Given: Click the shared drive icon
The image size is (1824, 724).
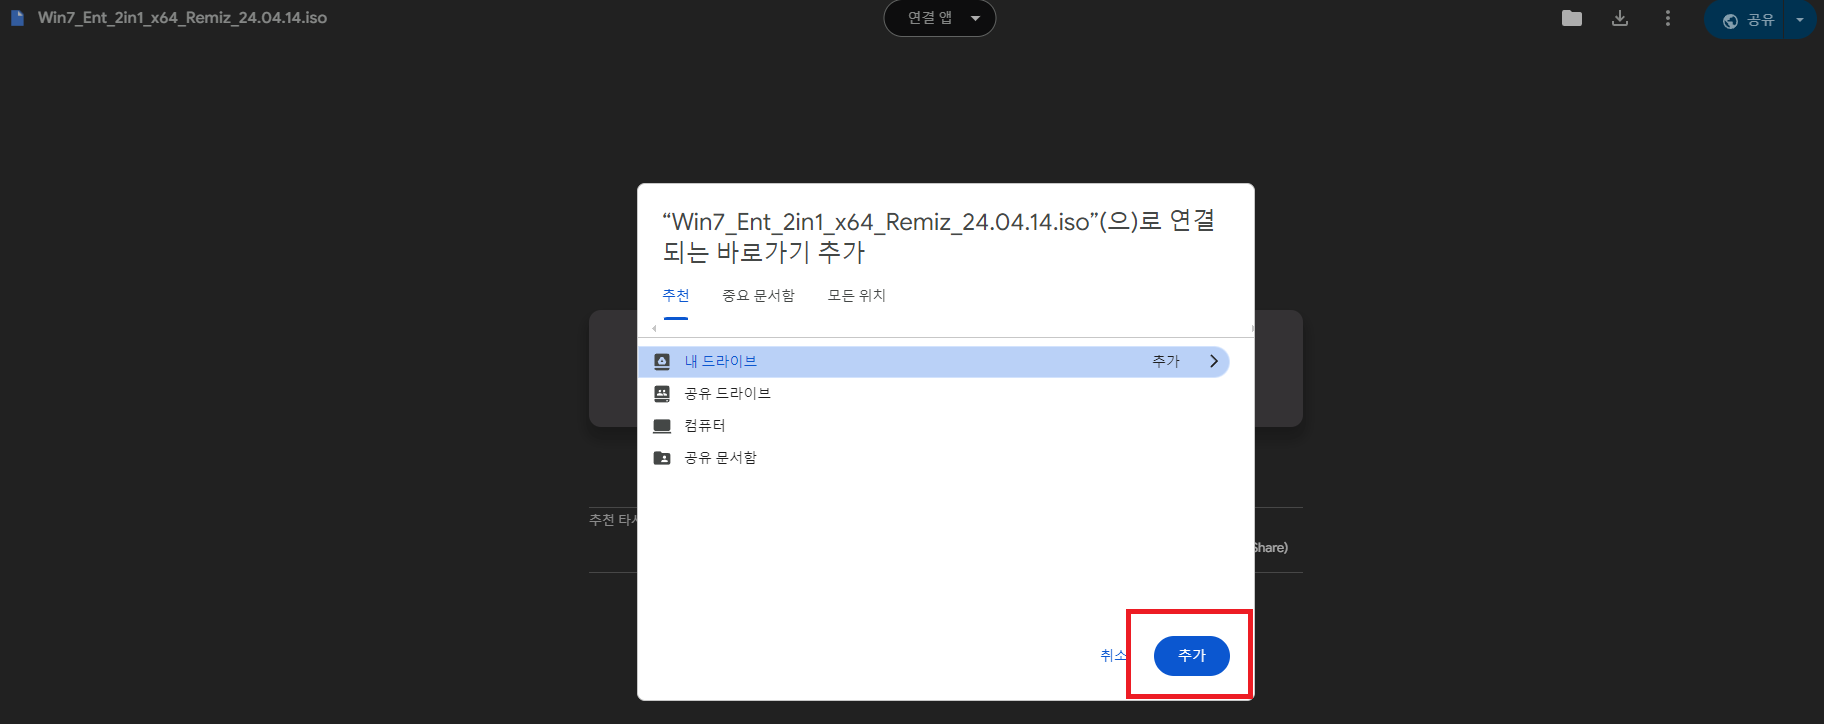Looking at the screenshot, I should 662,394.
